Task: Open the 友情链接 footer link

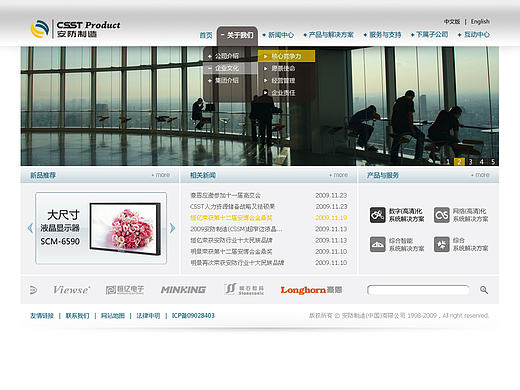Action: pyautogui.click(x=42, y=316)
